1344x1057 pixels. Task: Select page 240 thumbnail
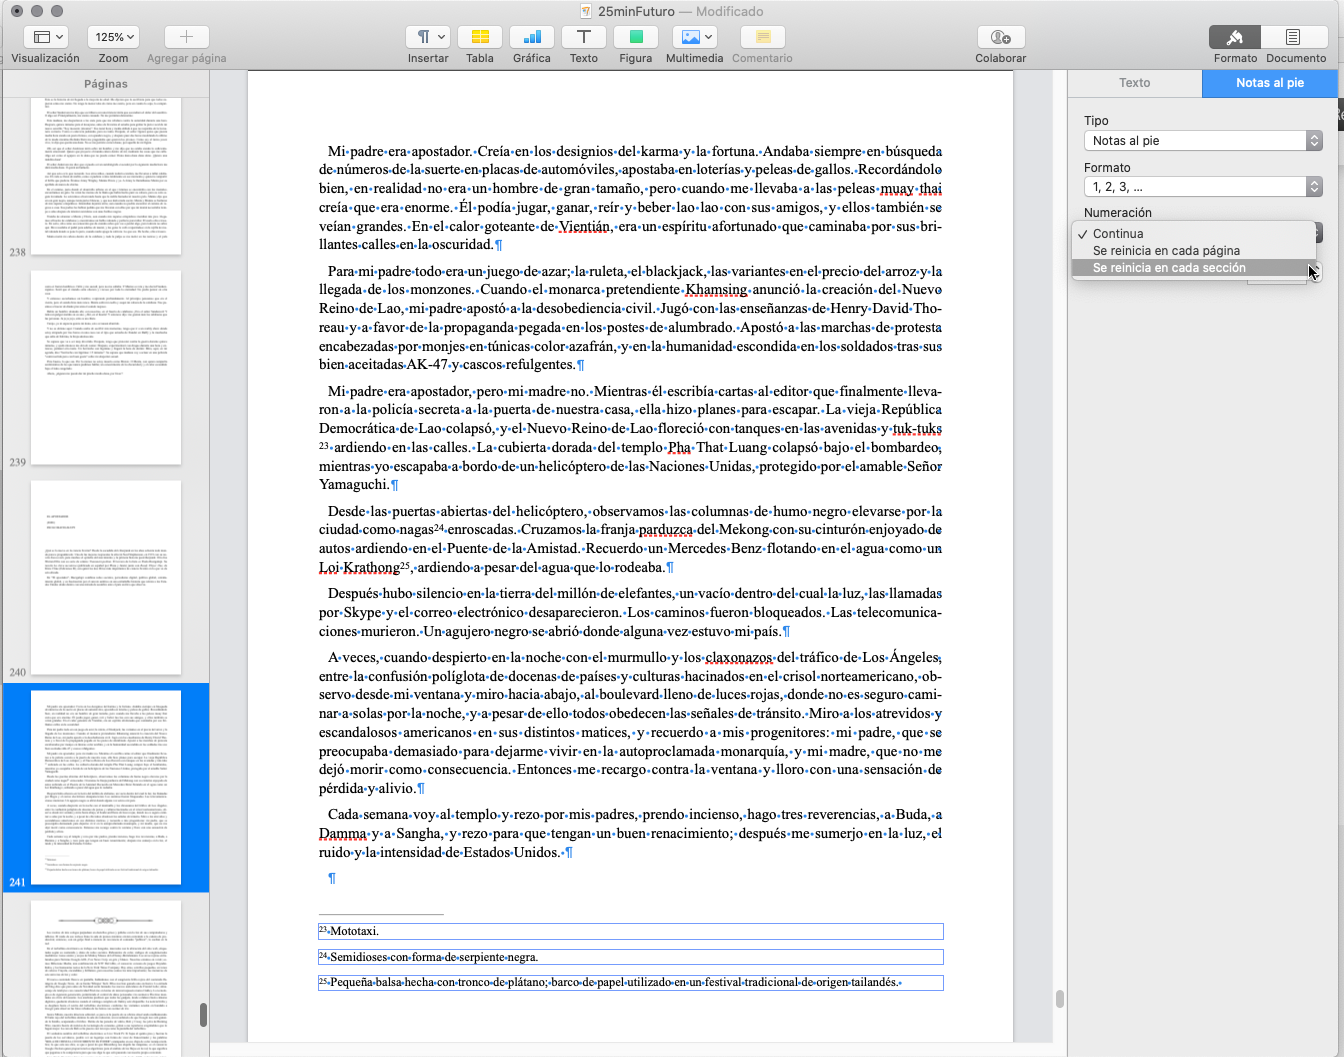click(x=106, y=577)
